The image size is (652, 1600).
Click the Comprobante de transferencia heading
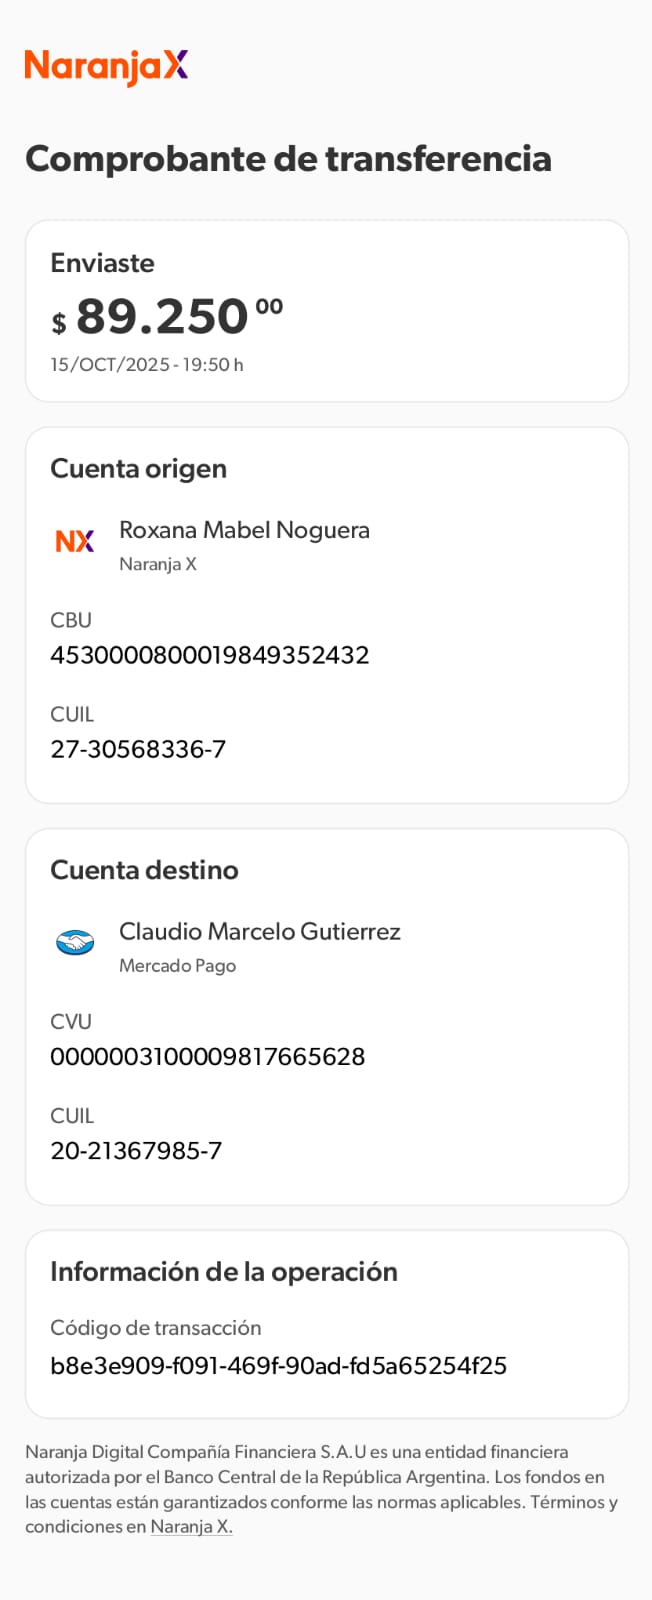pyautogui.click(x=288, y=159)
